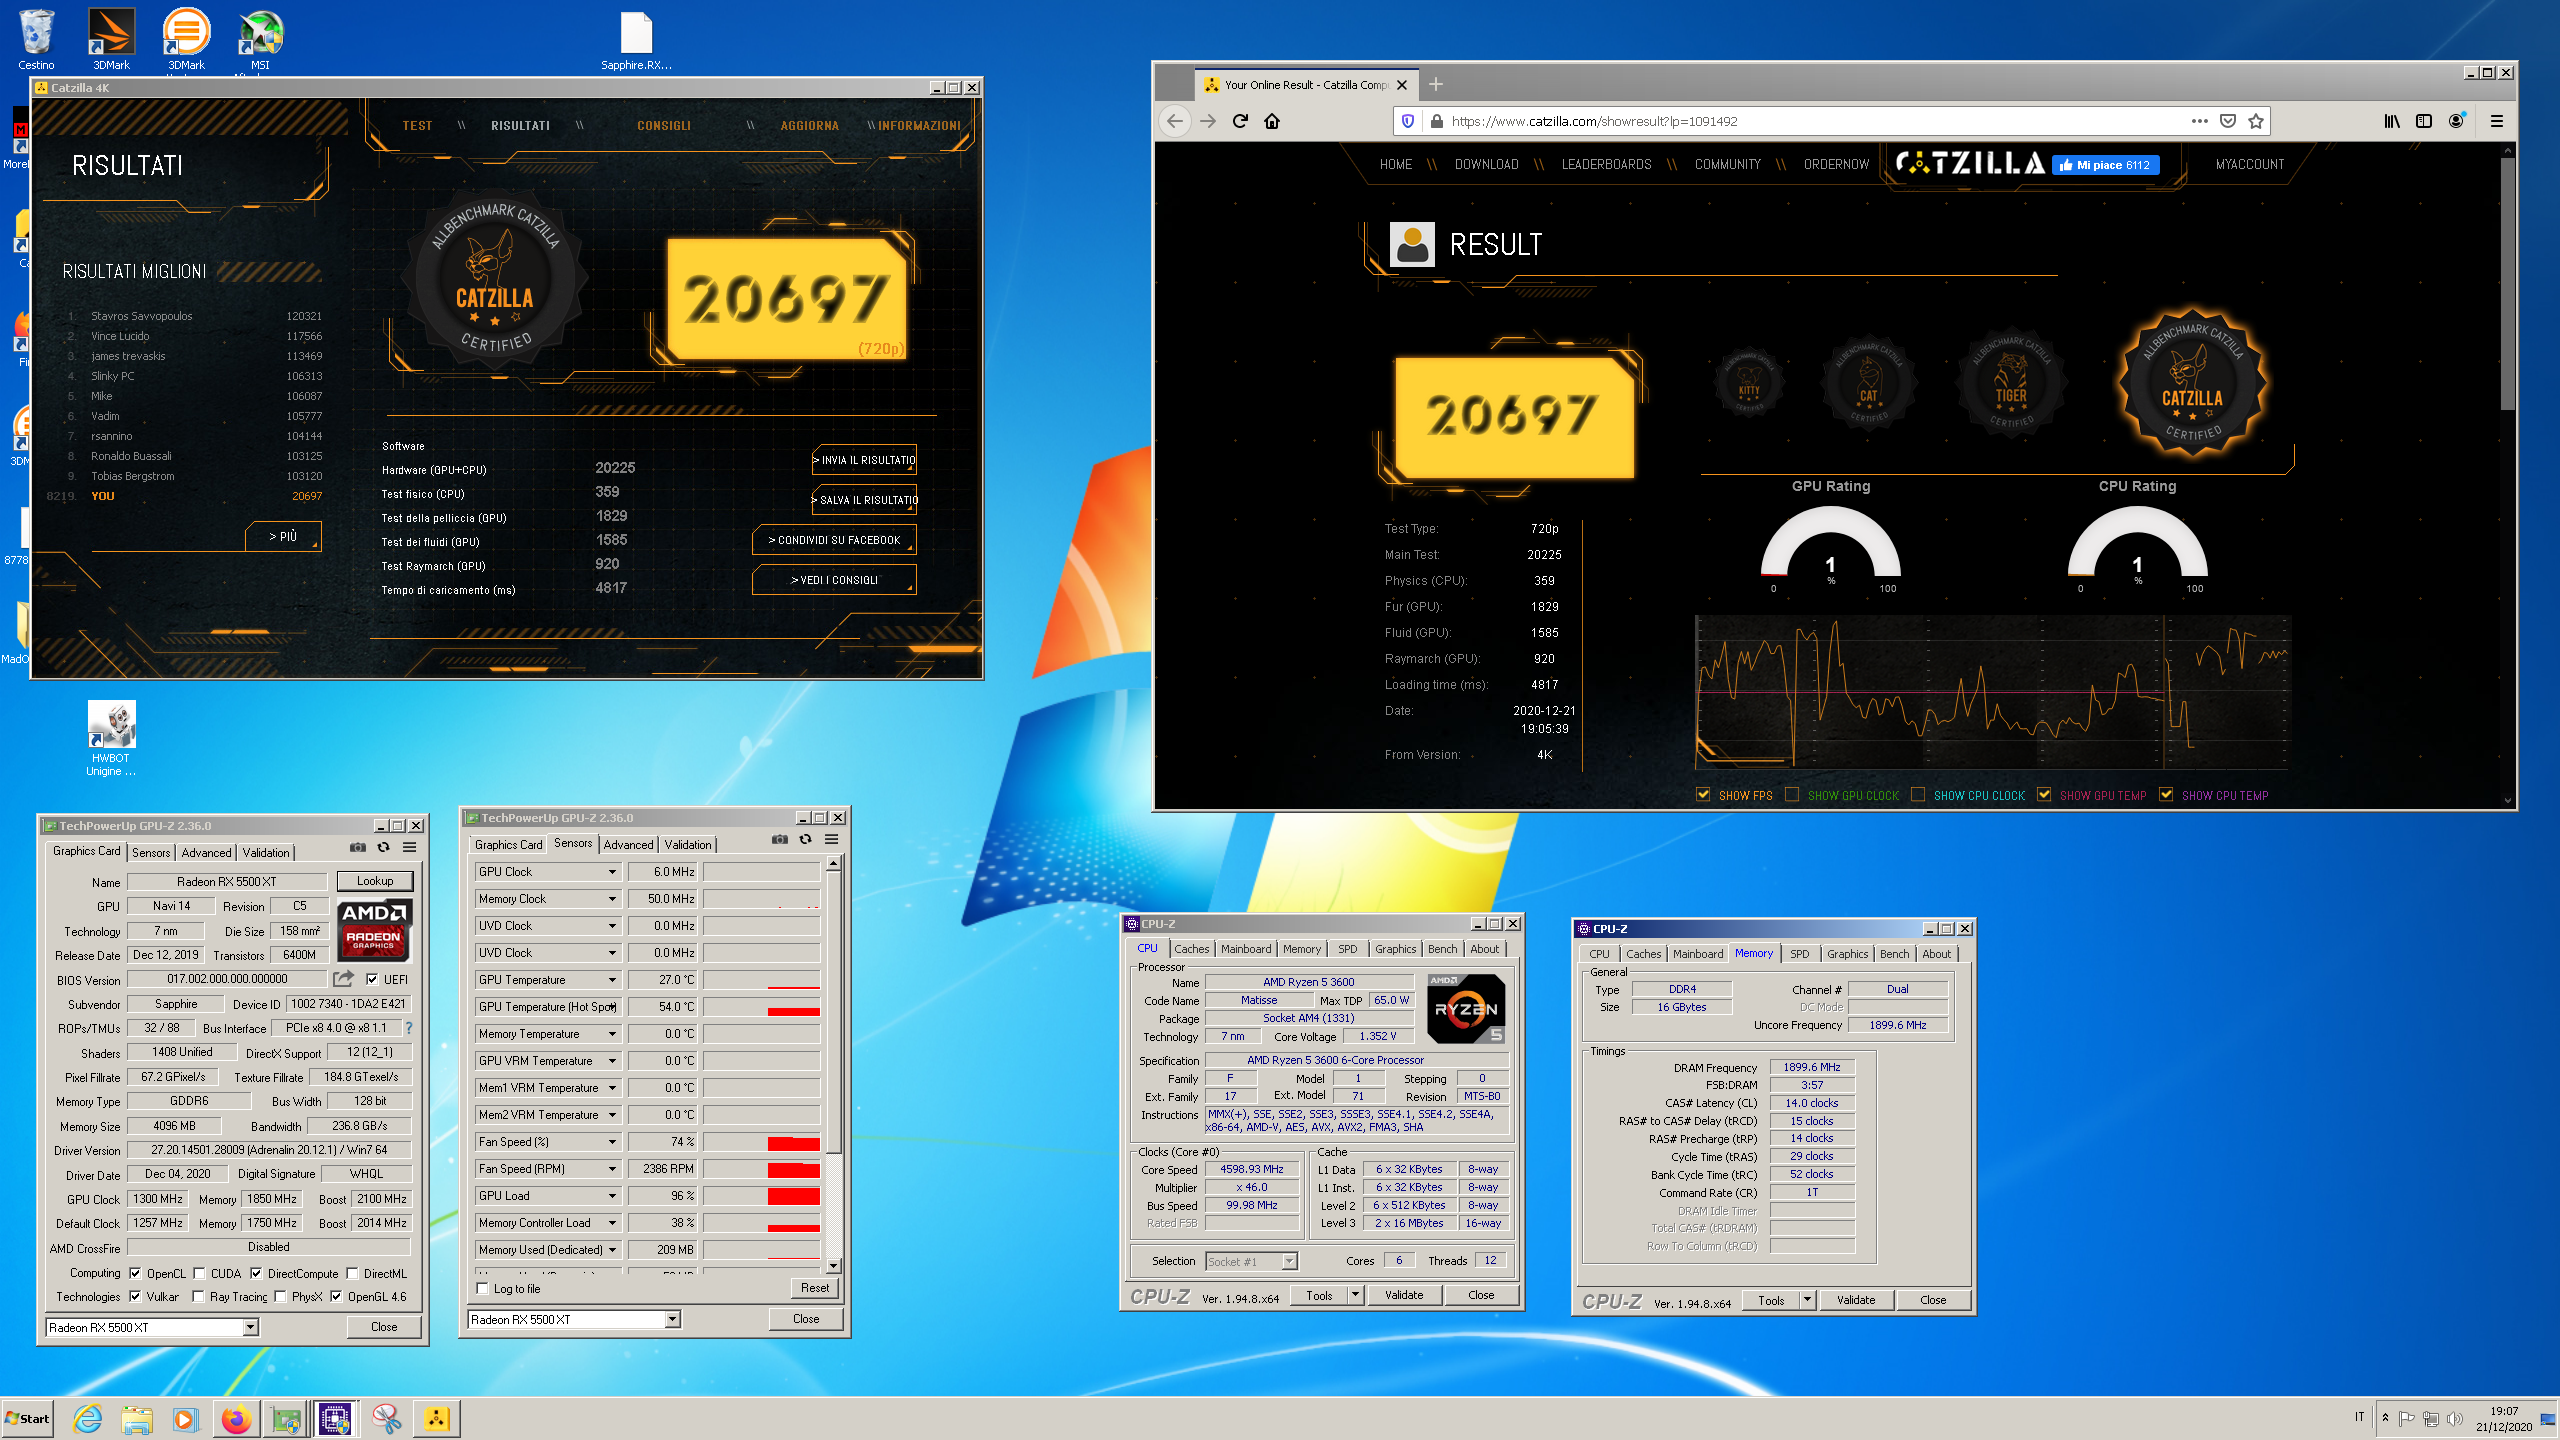This screenshot has height=1440, width=2560.
Task: Toggle DirectML checkbox in GPU-Z
Action: point(352,1274)
